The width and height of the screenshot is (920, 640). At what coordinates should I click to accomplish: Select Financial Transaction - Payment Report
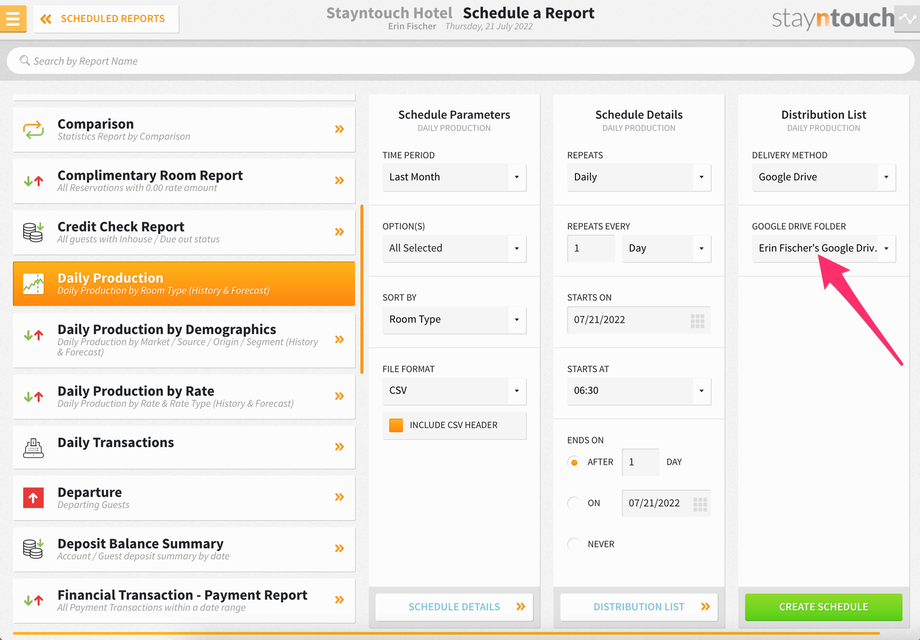click(x=184, y=601)
